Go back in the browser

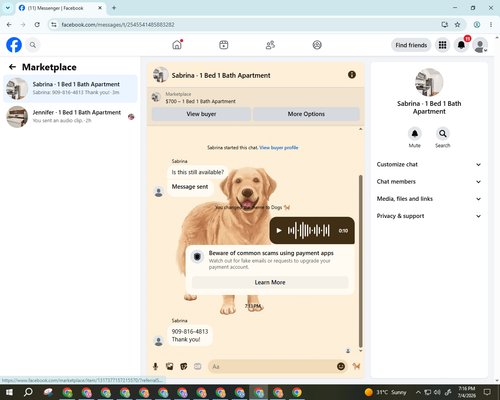pyautogui.click(x=9, y=25)
